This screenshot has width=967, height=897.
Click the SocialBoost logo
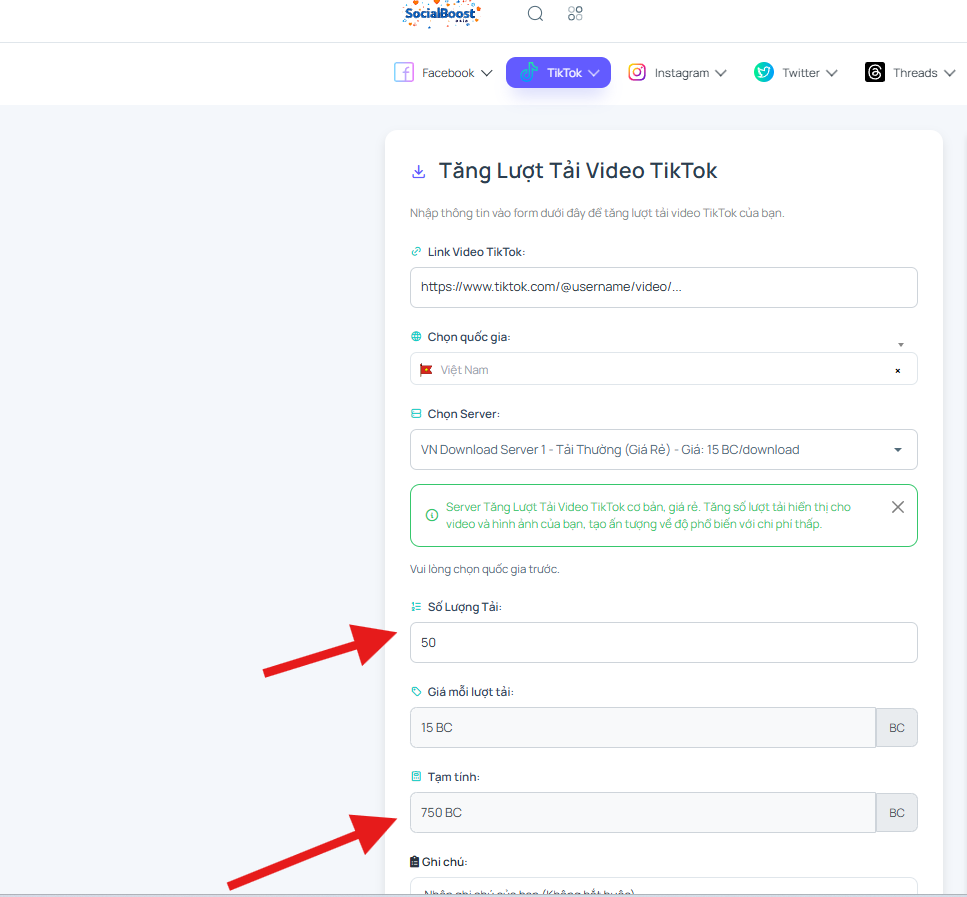(x=442, y=14)
